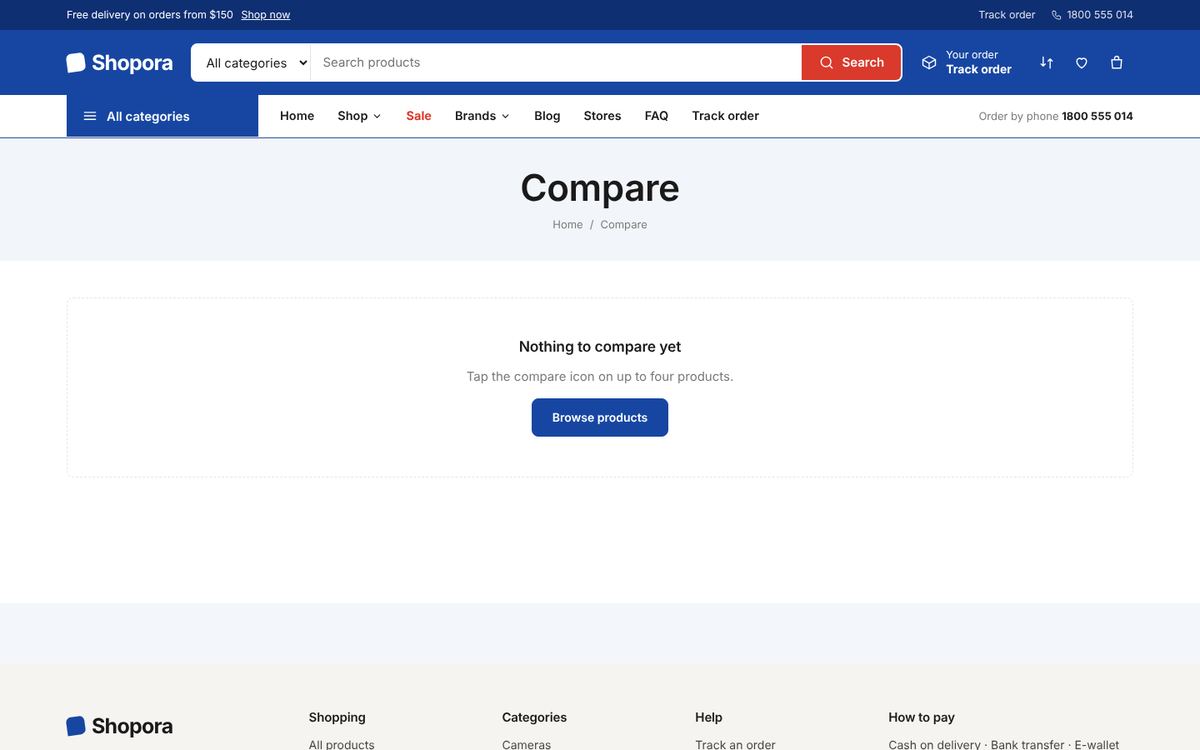Click inside the Search products field
Viewport: 1200px width, 750px height.
point(556,62)
